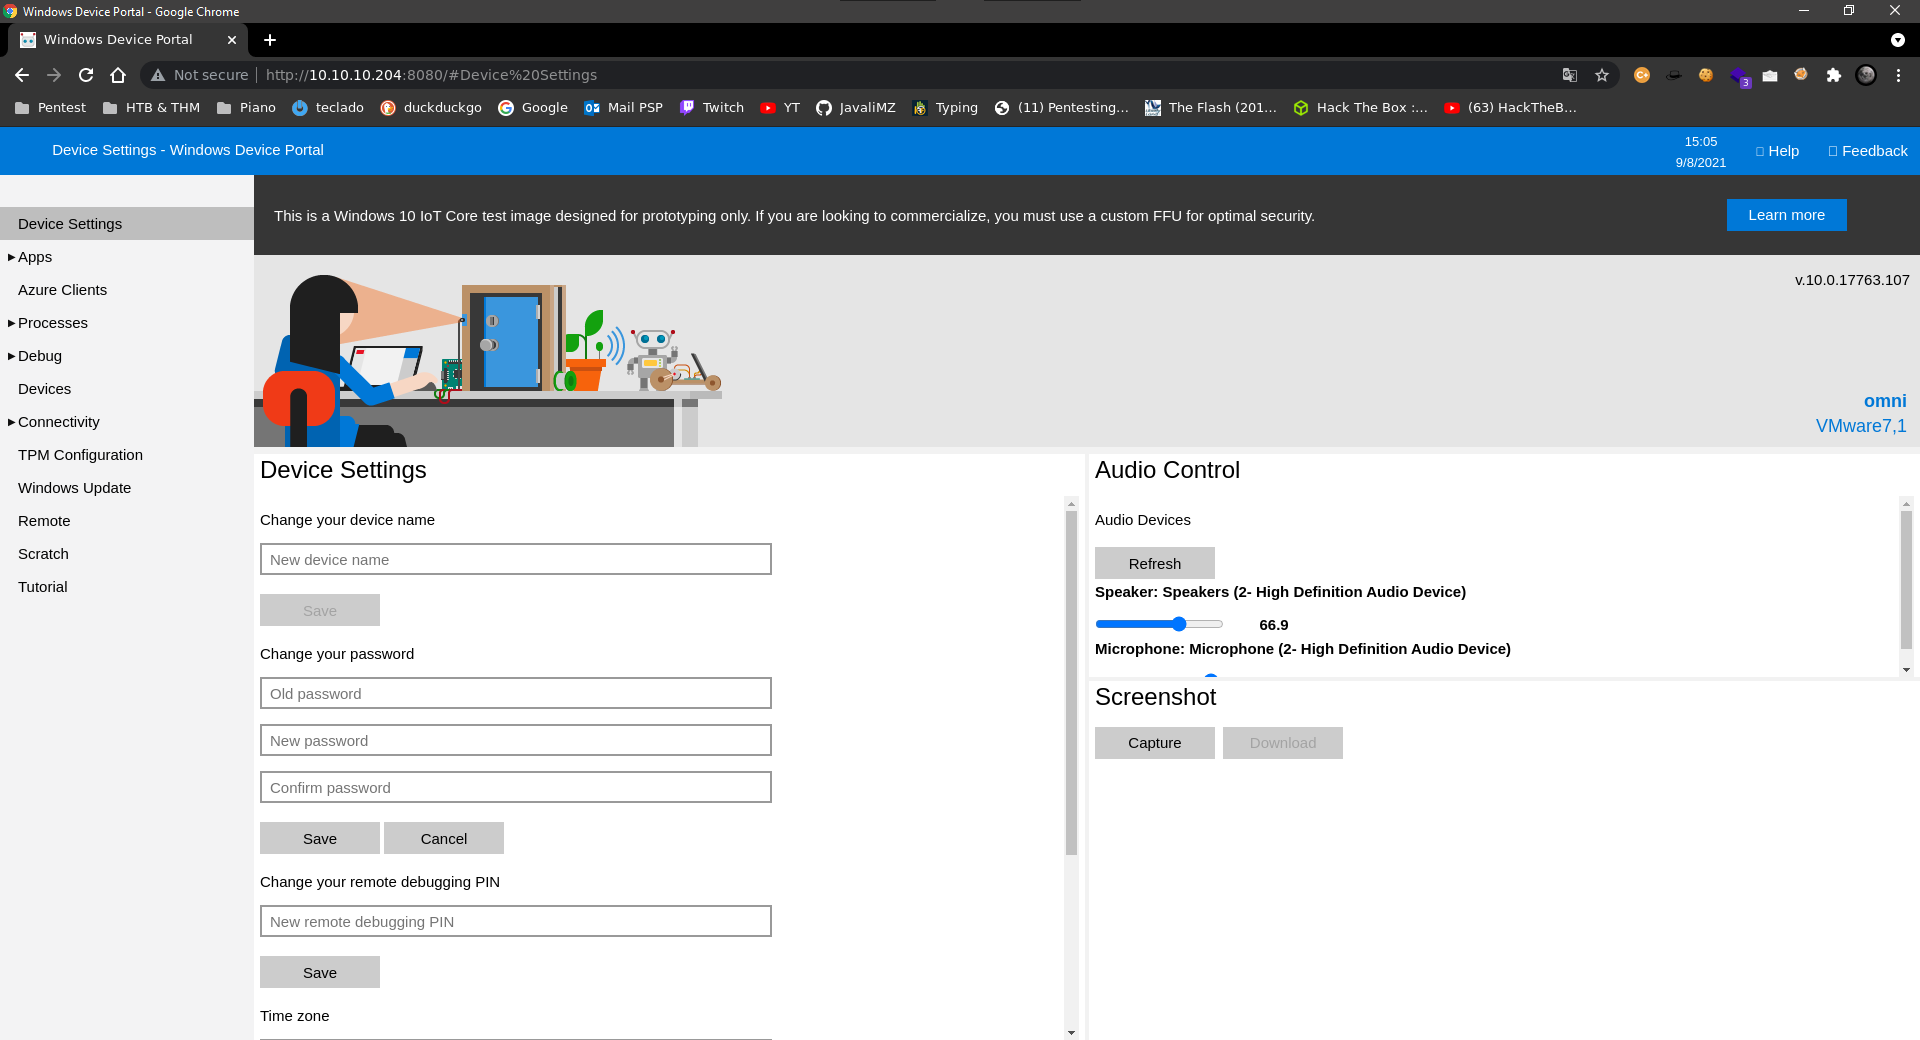This screenshot has height=1040, width=1920.
Task: Open Windows Update in the sidebar
Action: point(74,488)
